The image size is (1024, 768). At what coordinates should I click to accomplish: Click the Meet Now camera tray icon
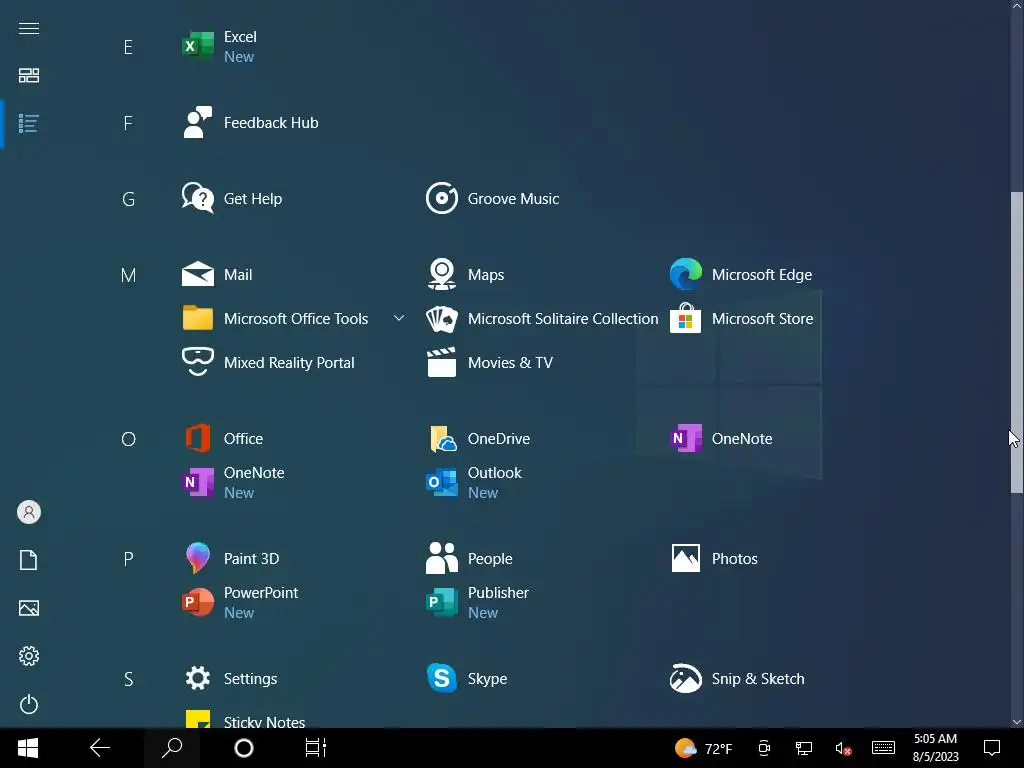(x=764, y=748)
